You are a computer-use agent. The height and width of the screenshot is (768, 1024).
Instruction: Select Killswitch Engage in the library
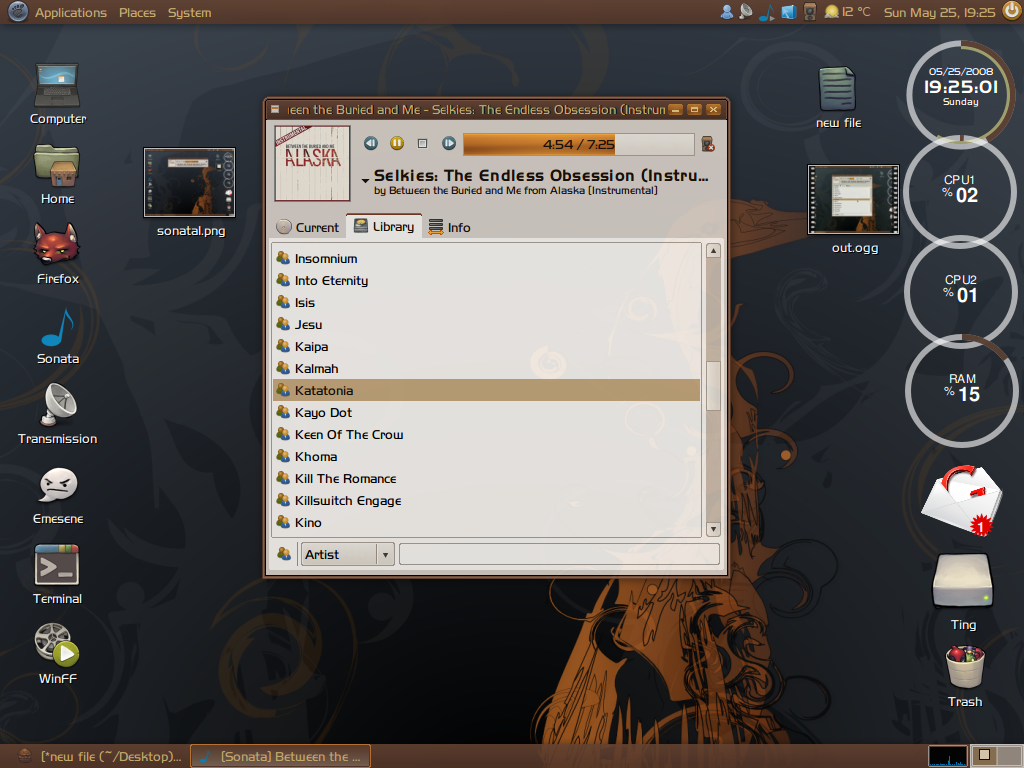pos(348,500)
